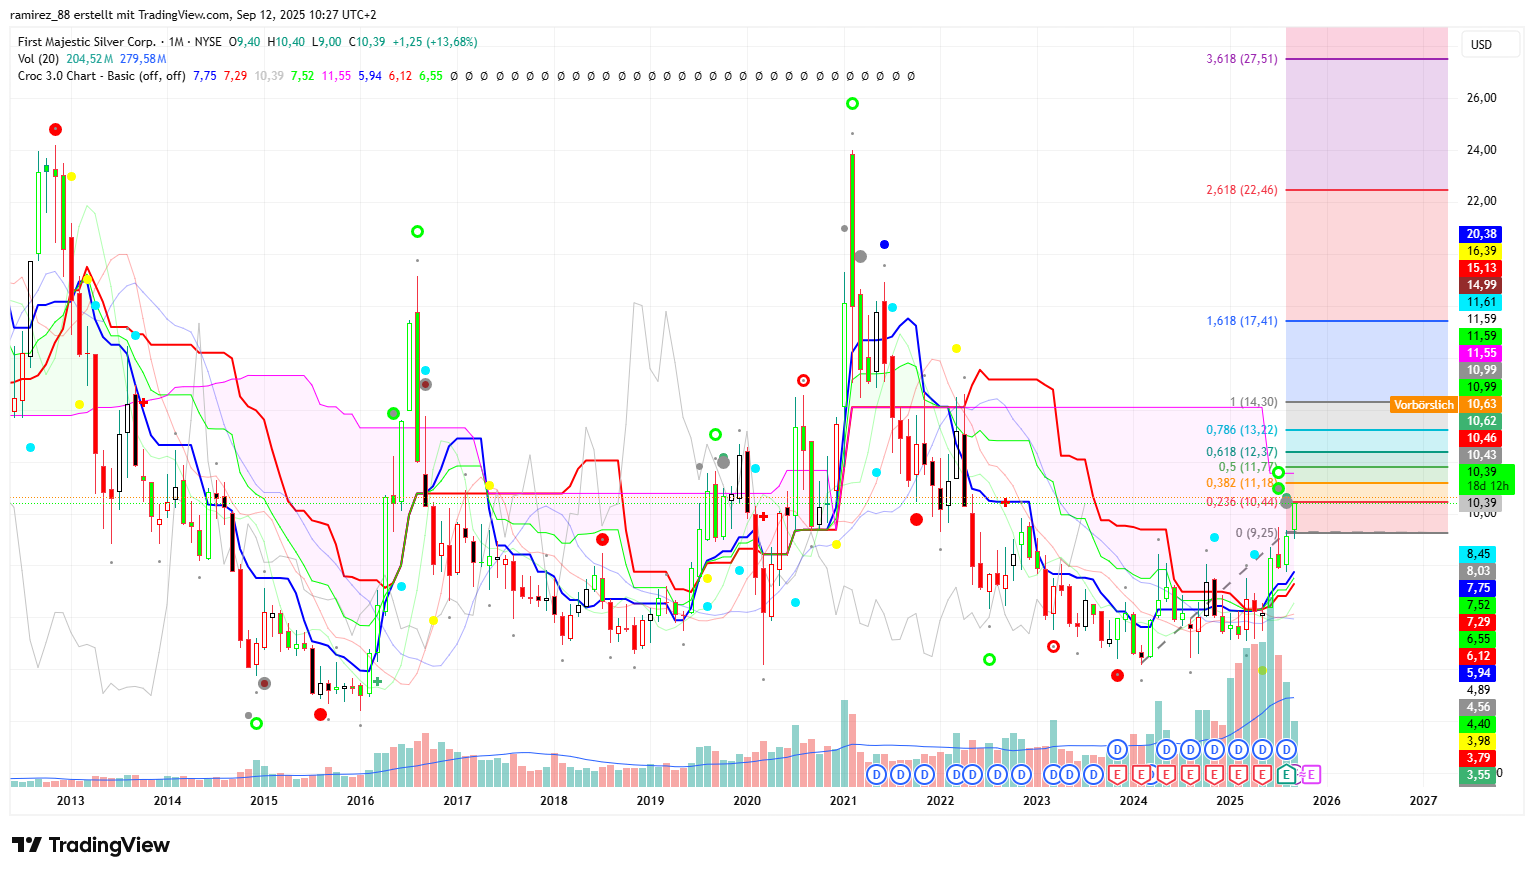This screenshot has height=875, width=1534.
Task: Click the rightmost dividend D marker
Action: click(1287, 749)
